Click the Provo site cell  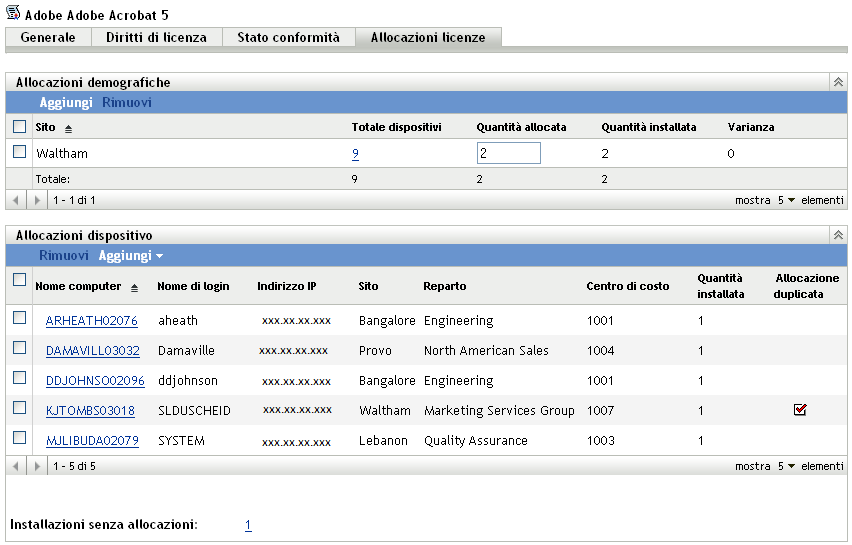coord(375,350)
